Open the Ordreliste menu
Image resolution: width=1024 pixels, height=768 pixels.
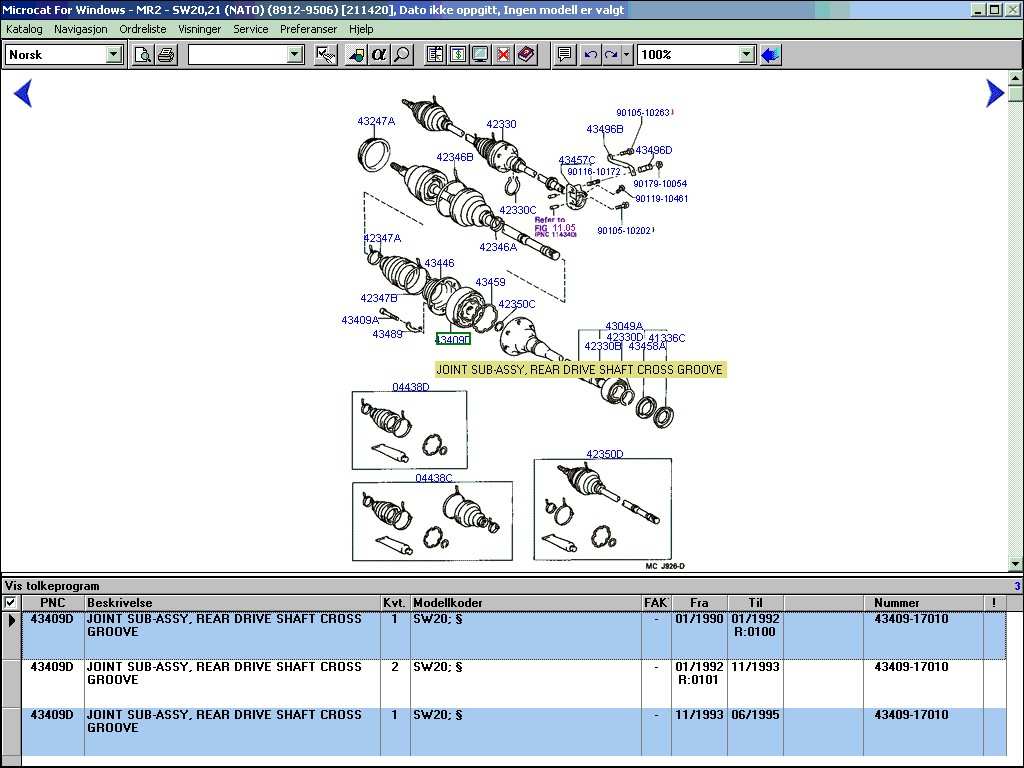coord(143,29)
